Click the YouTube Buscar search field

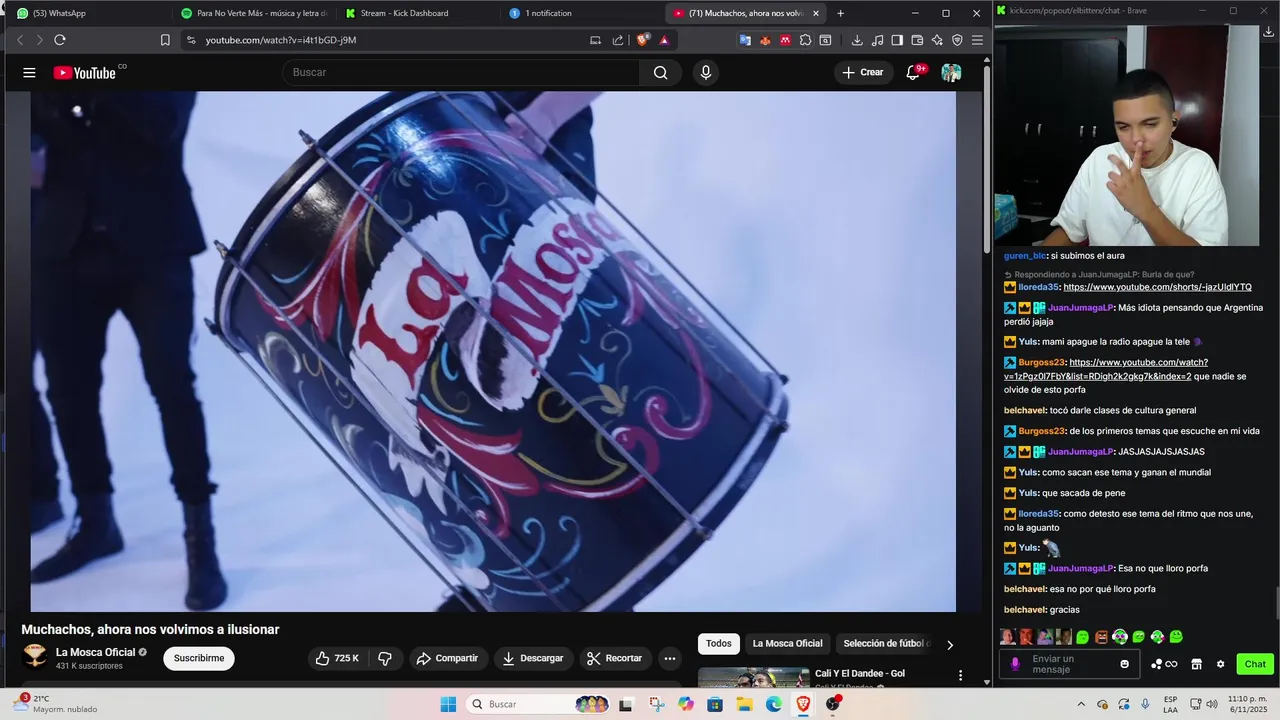click(461, 72)
